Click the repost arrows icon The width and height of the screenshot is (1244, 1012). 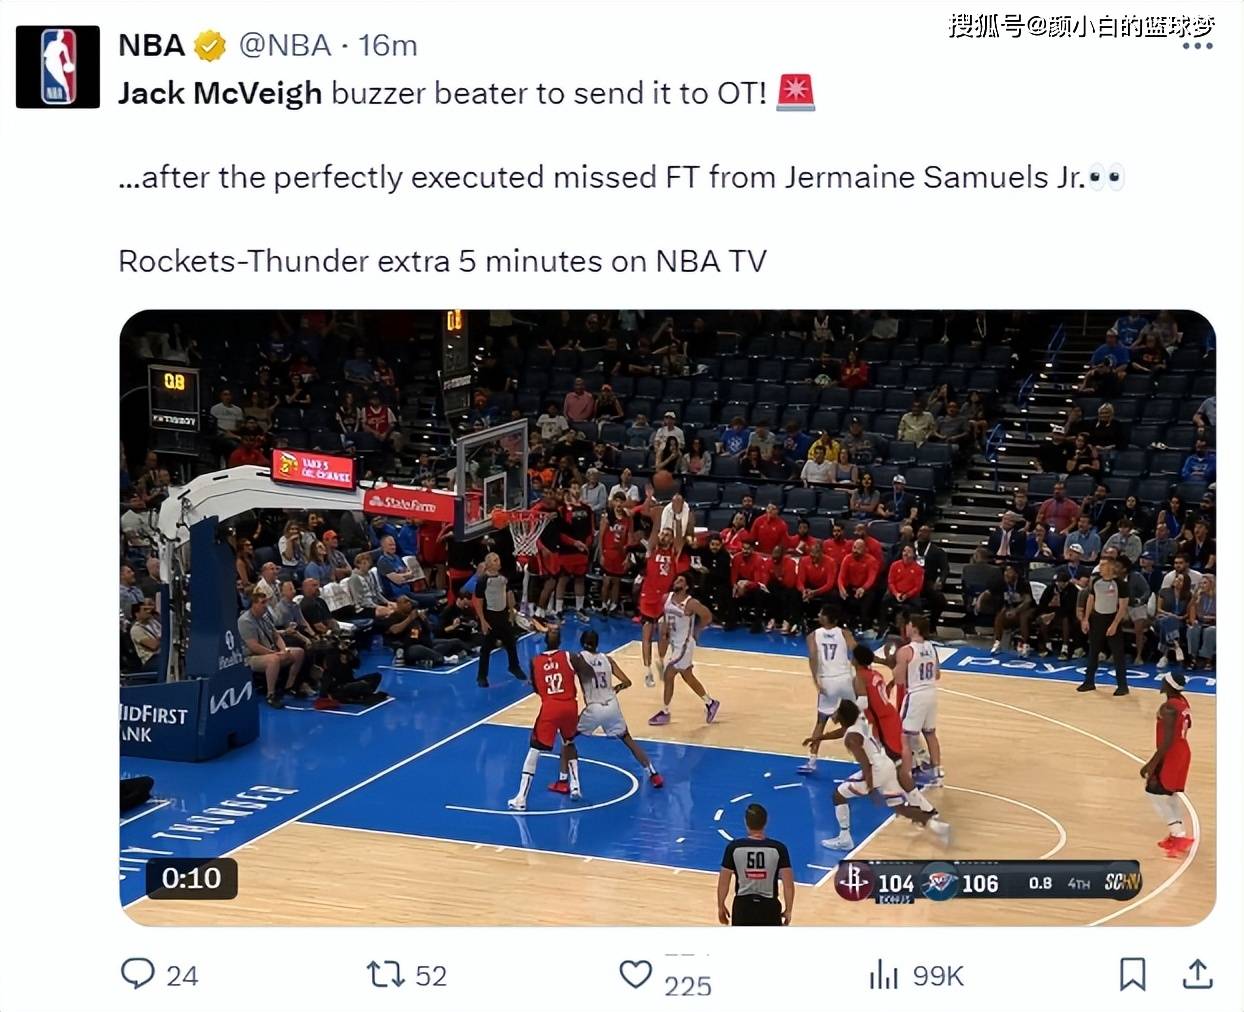pos(385,974)
